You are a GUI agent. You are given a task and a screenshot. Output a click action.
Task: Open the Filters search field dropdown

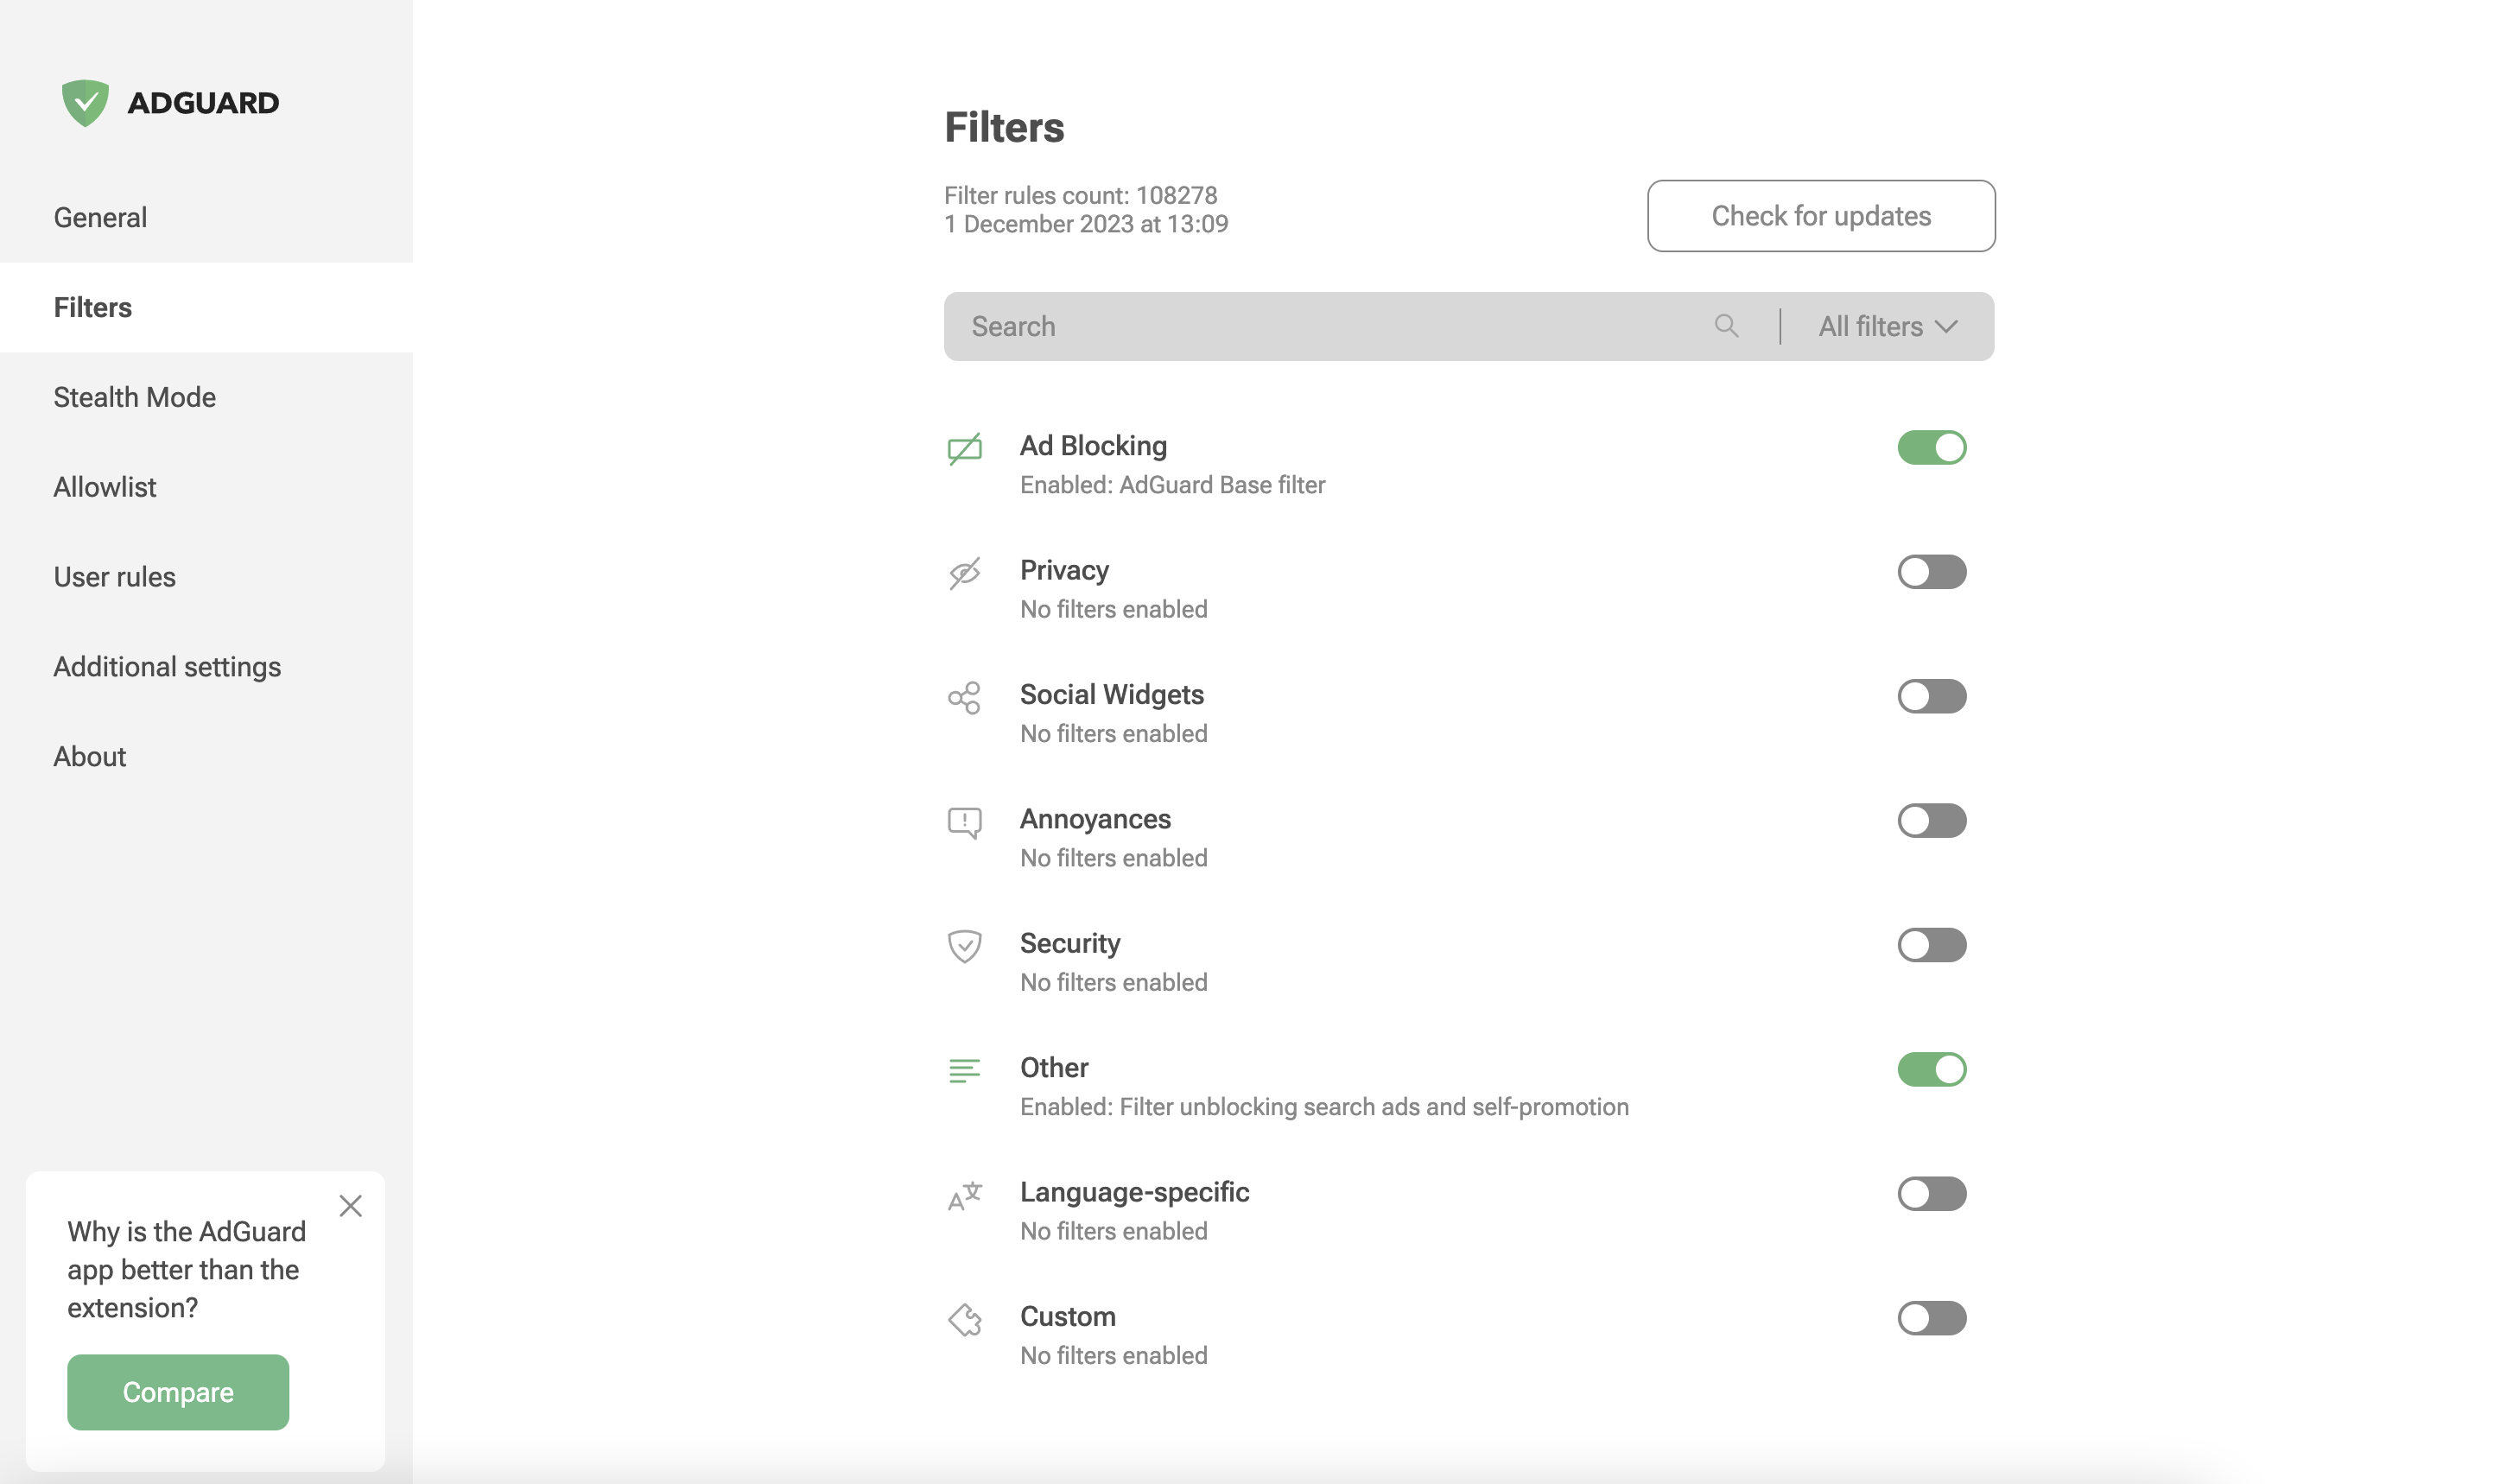coord(1887,325)
